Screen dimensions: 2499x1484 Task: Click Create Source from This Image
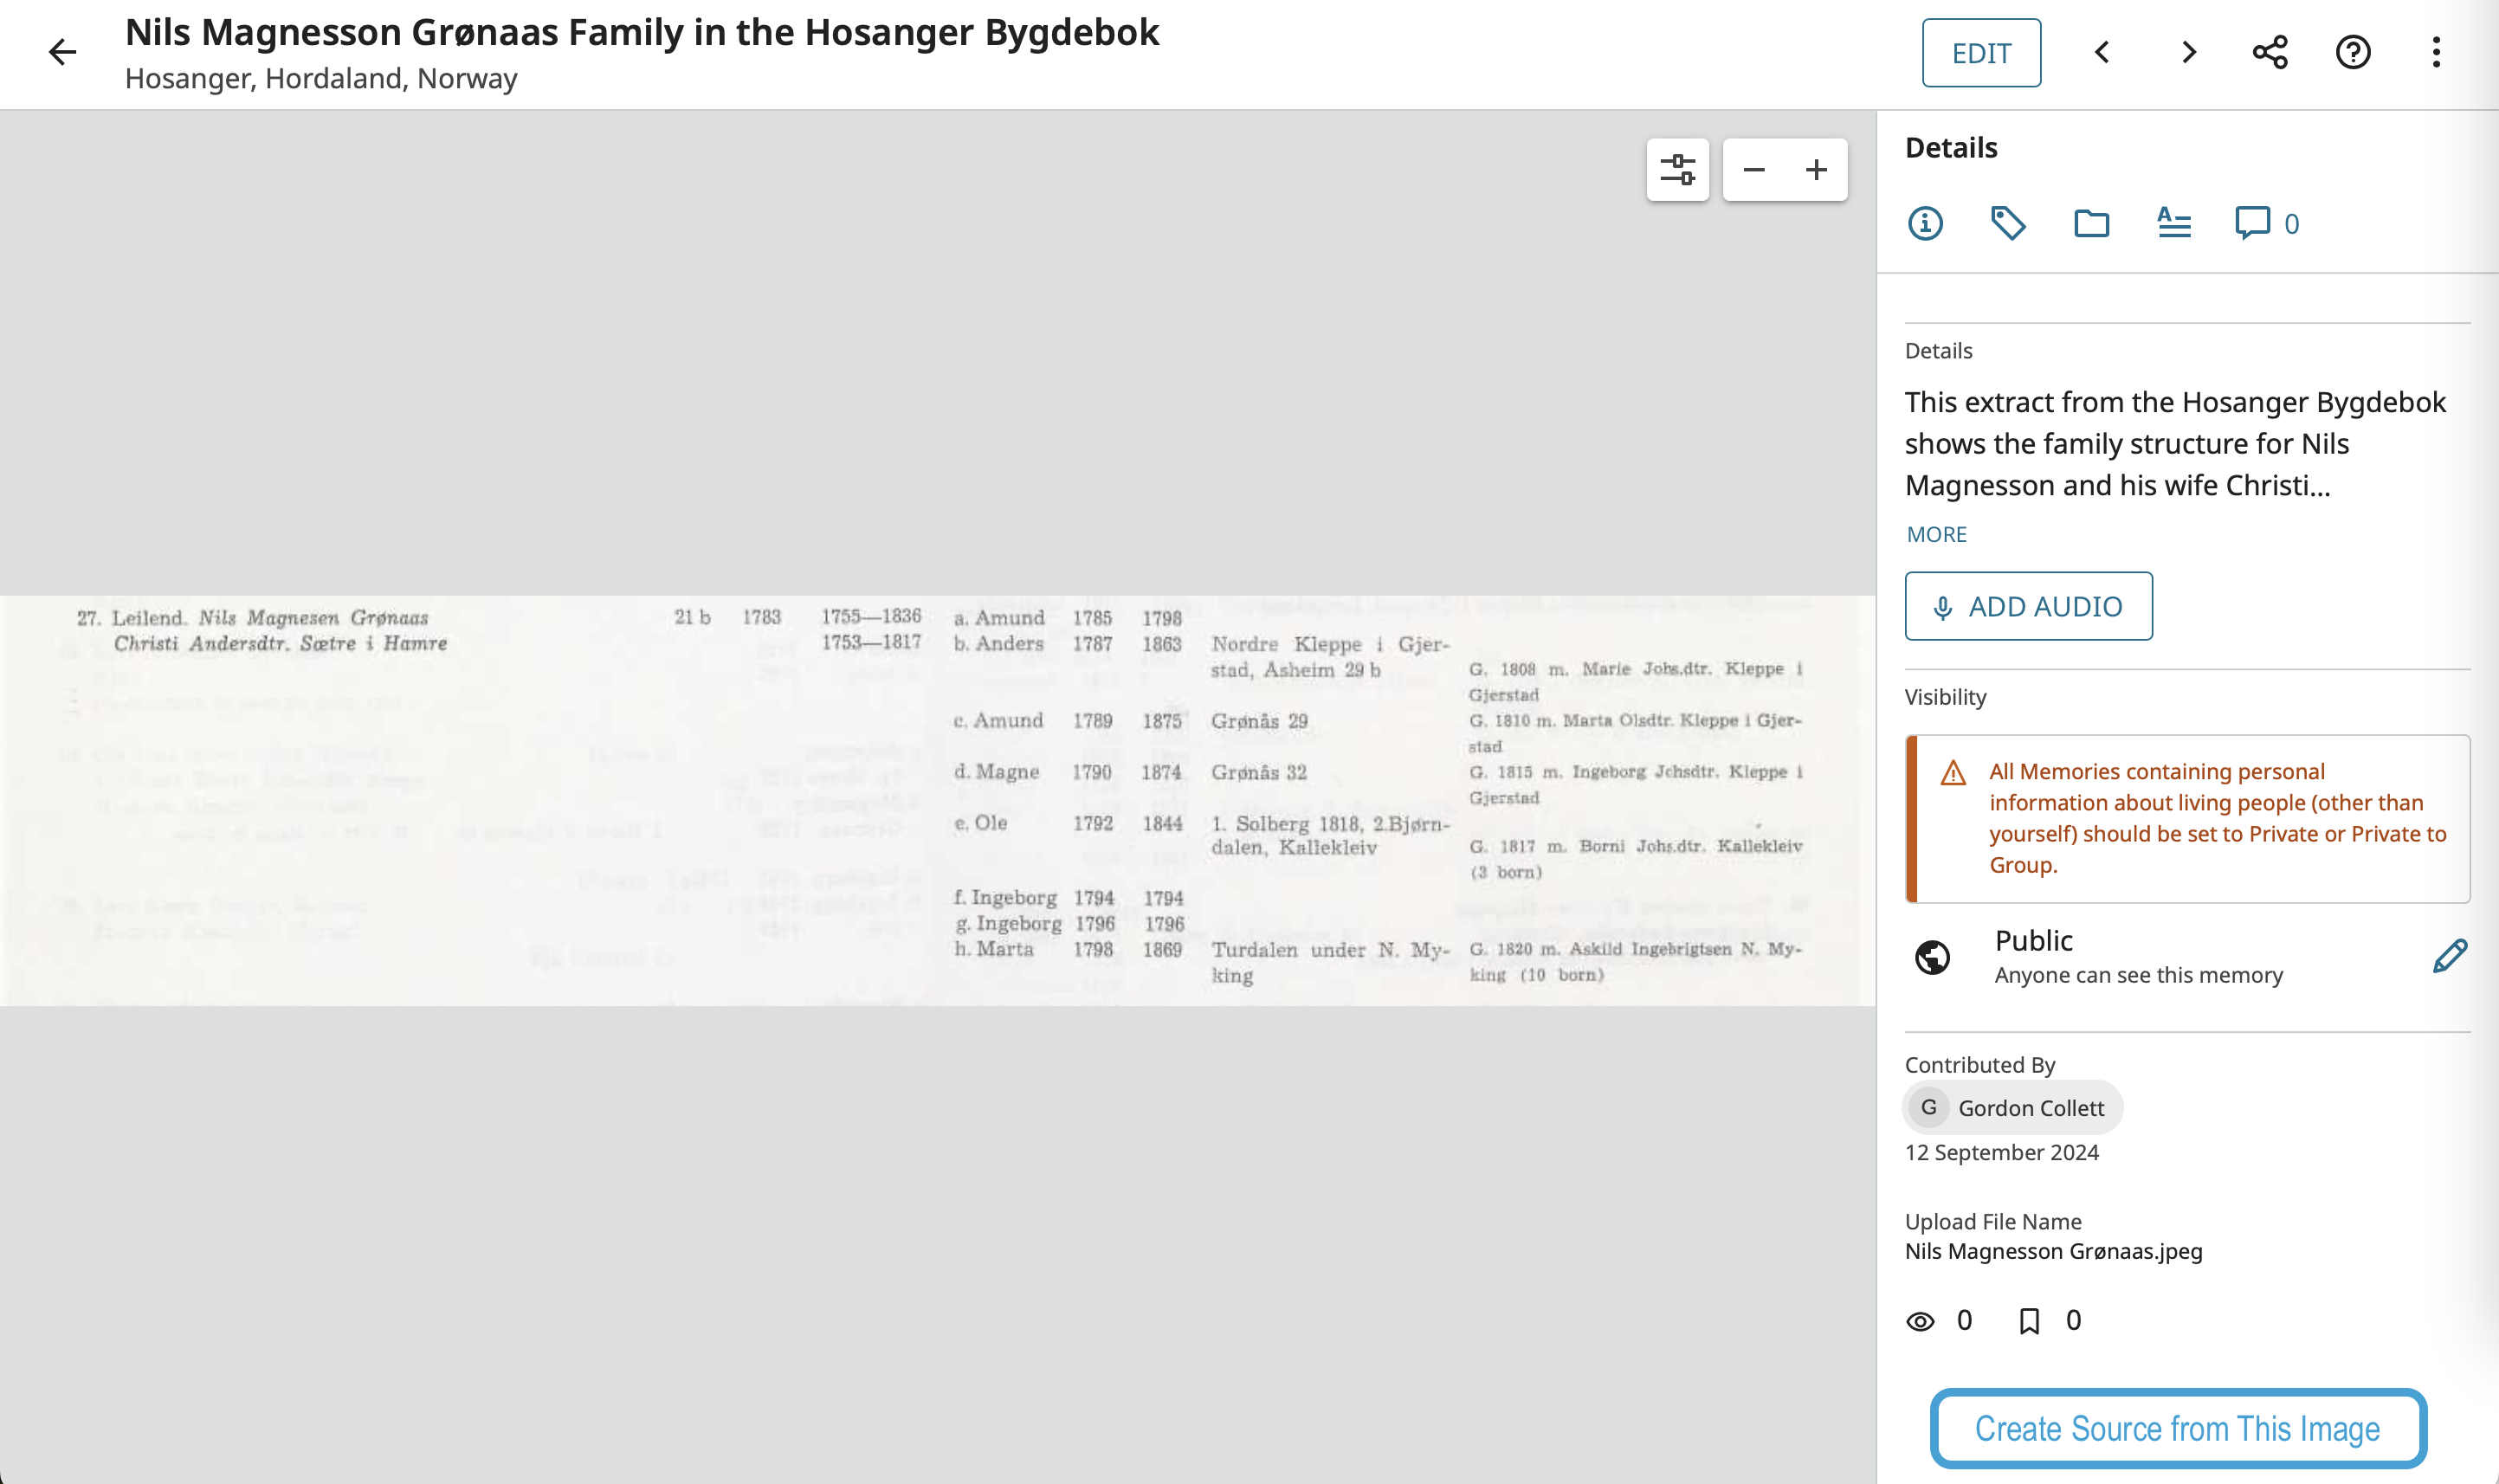(2177, 1428)
